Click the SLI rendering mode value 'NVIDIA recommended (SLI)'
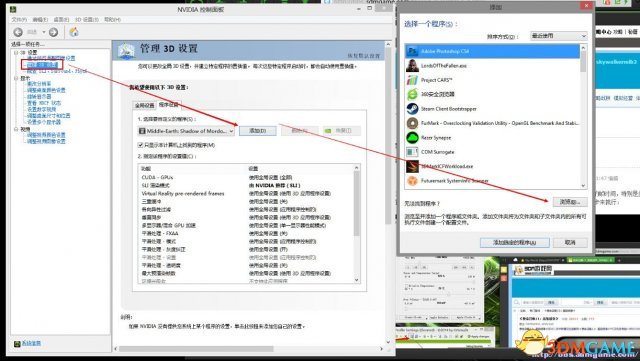The width and height of the screenshot is (640, 361). point(274,185)
